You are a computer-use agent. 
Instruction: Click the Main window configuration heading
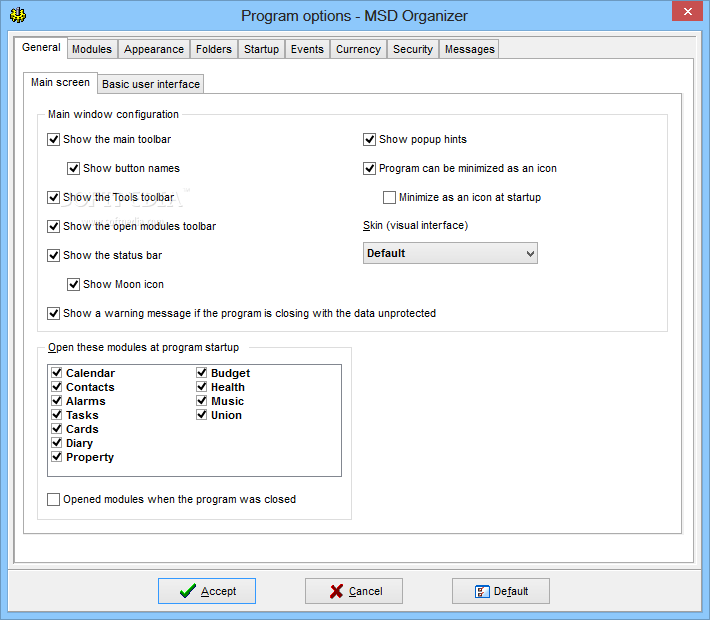click(113, 114)
